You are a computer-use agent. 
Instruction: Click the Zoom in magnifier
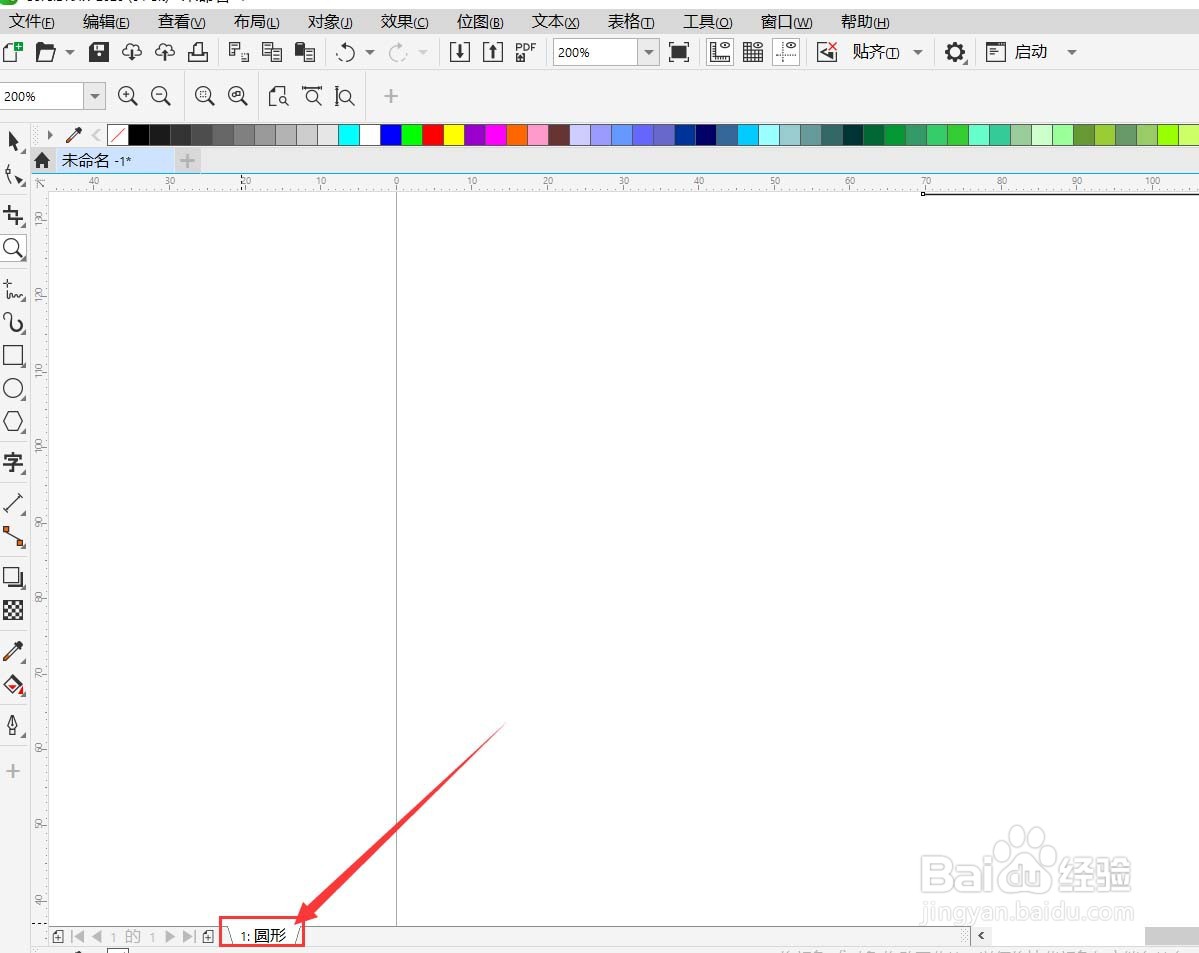(x=128, y=96)
